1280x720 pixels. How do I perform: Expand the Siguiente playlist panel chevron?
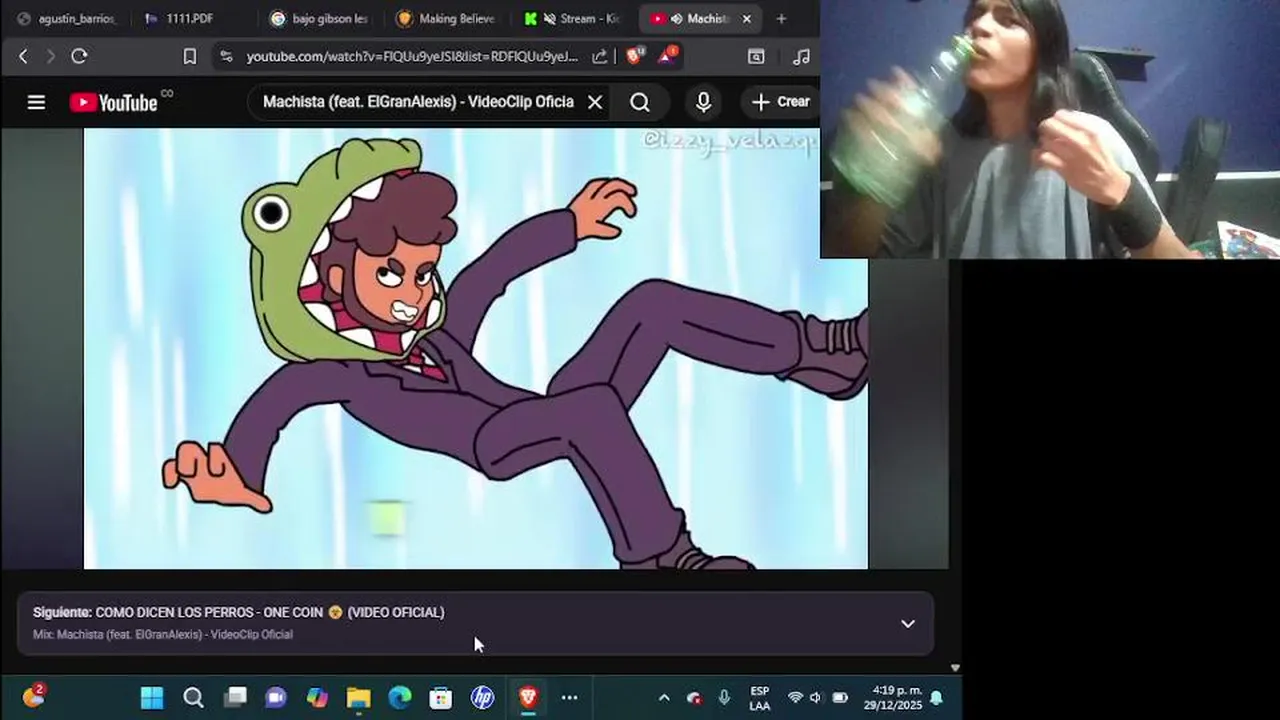[907, 623]
